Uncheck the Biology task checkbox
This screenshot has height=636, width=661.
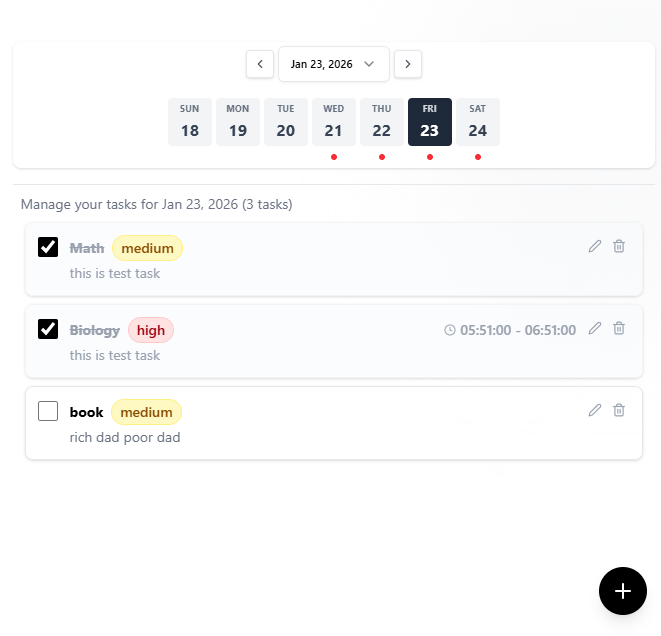coord(48,329)
